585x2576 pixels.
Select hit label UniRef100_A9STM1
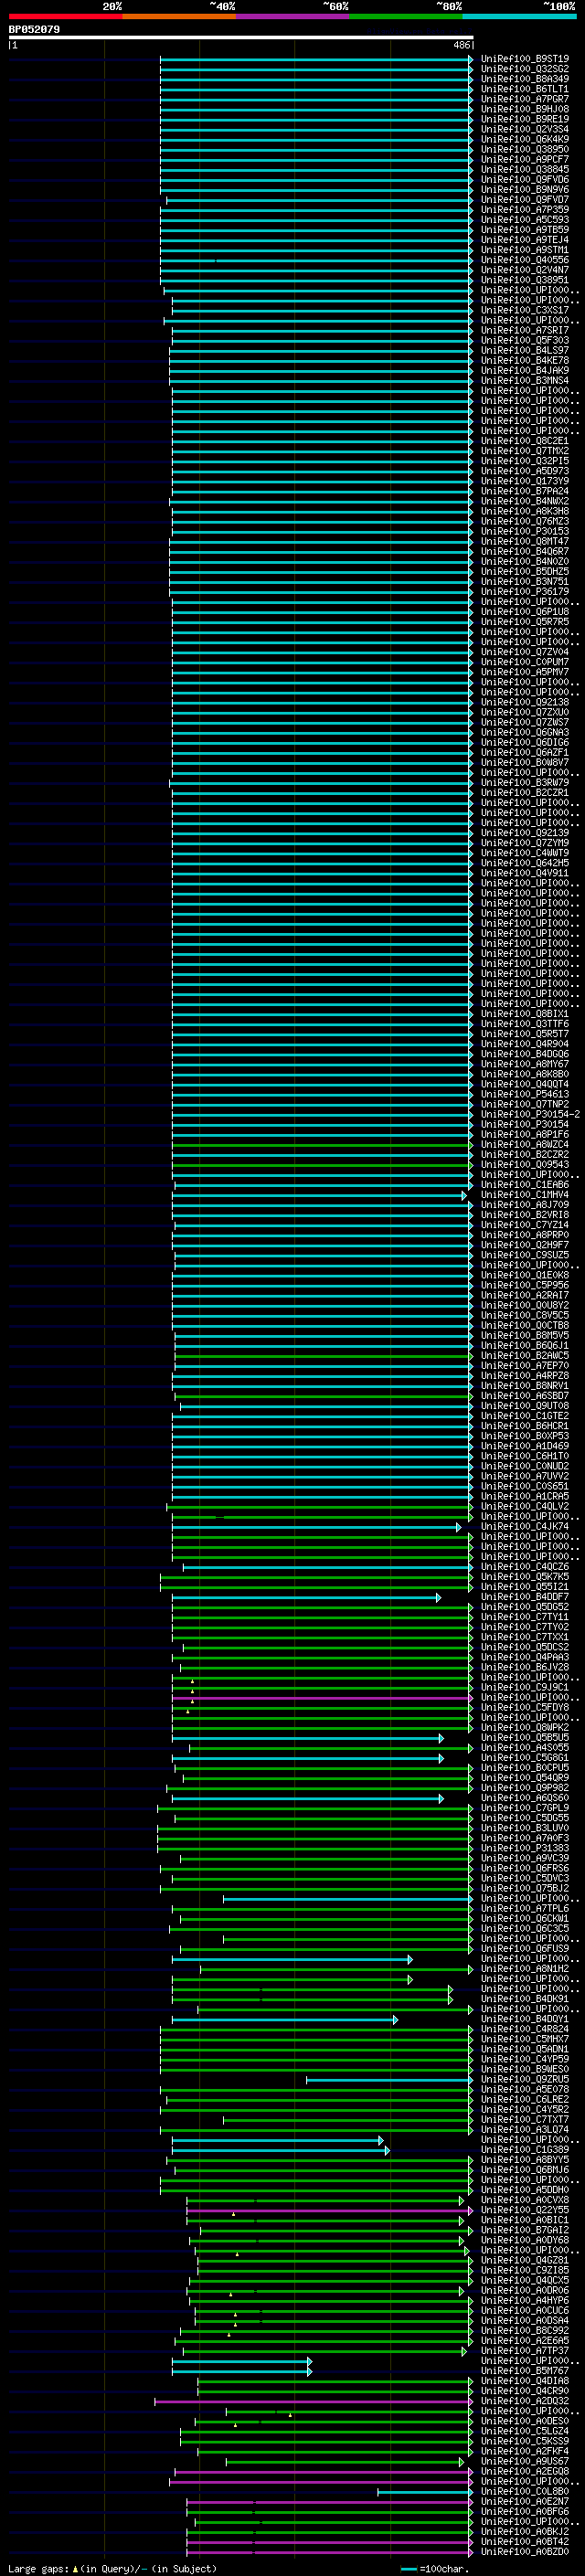click(x=525, y=250)
